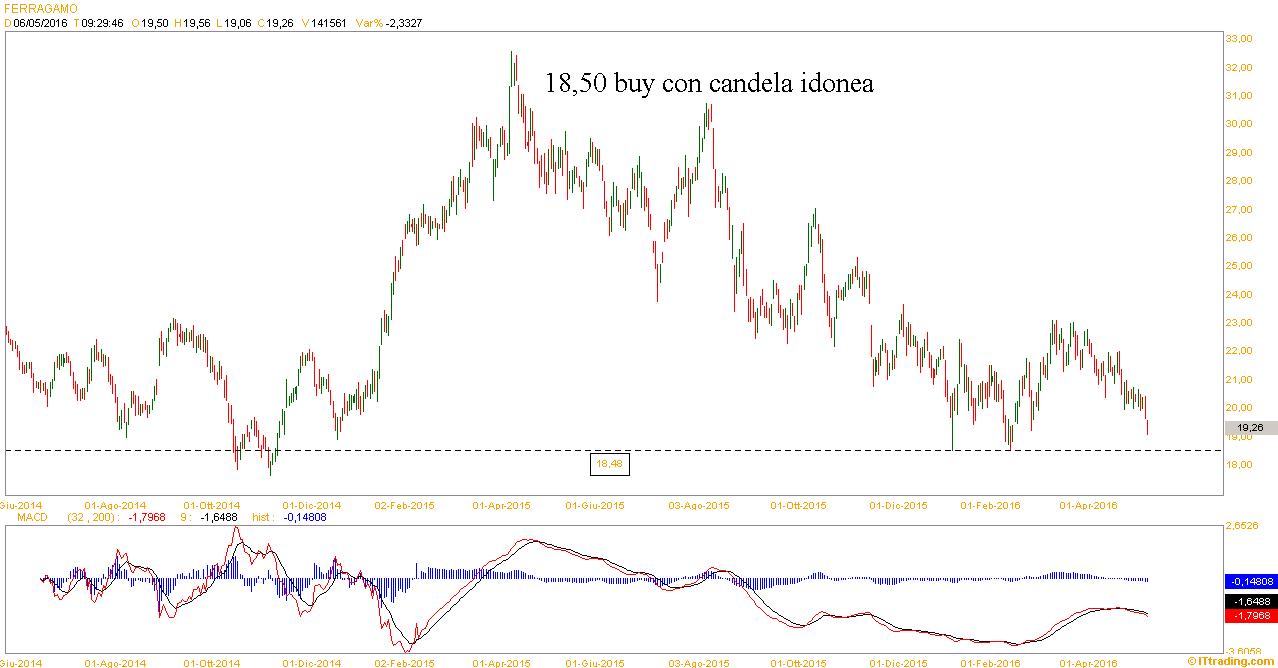The height and width of the screenshot is (668, 1278).
Task: Click 01-Ott-2014 date under price chart
Action: point(213,506)
